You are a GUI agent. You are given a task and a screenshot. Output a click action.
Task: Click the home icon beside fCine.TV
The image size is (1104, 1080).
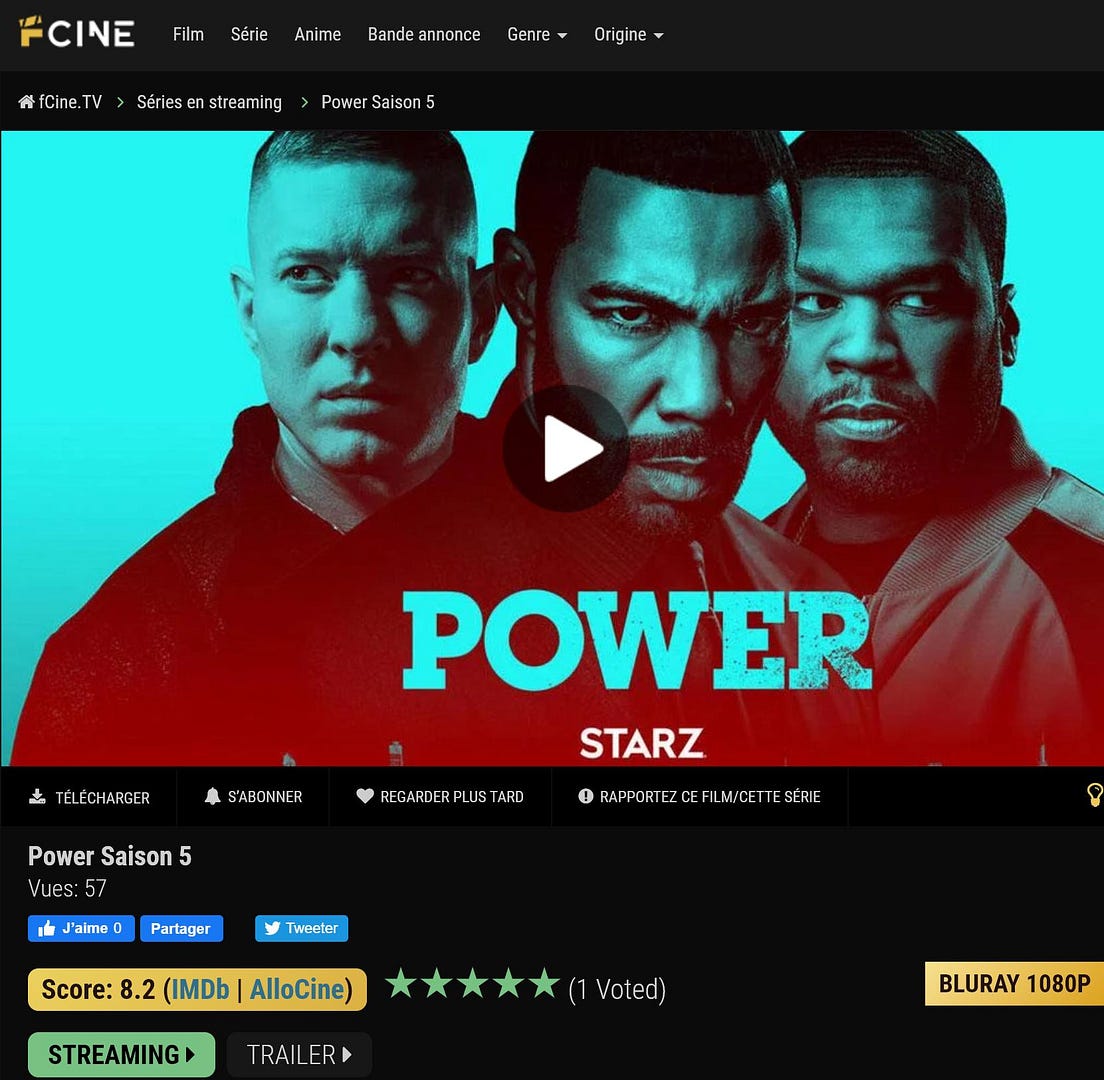point(26,102)
